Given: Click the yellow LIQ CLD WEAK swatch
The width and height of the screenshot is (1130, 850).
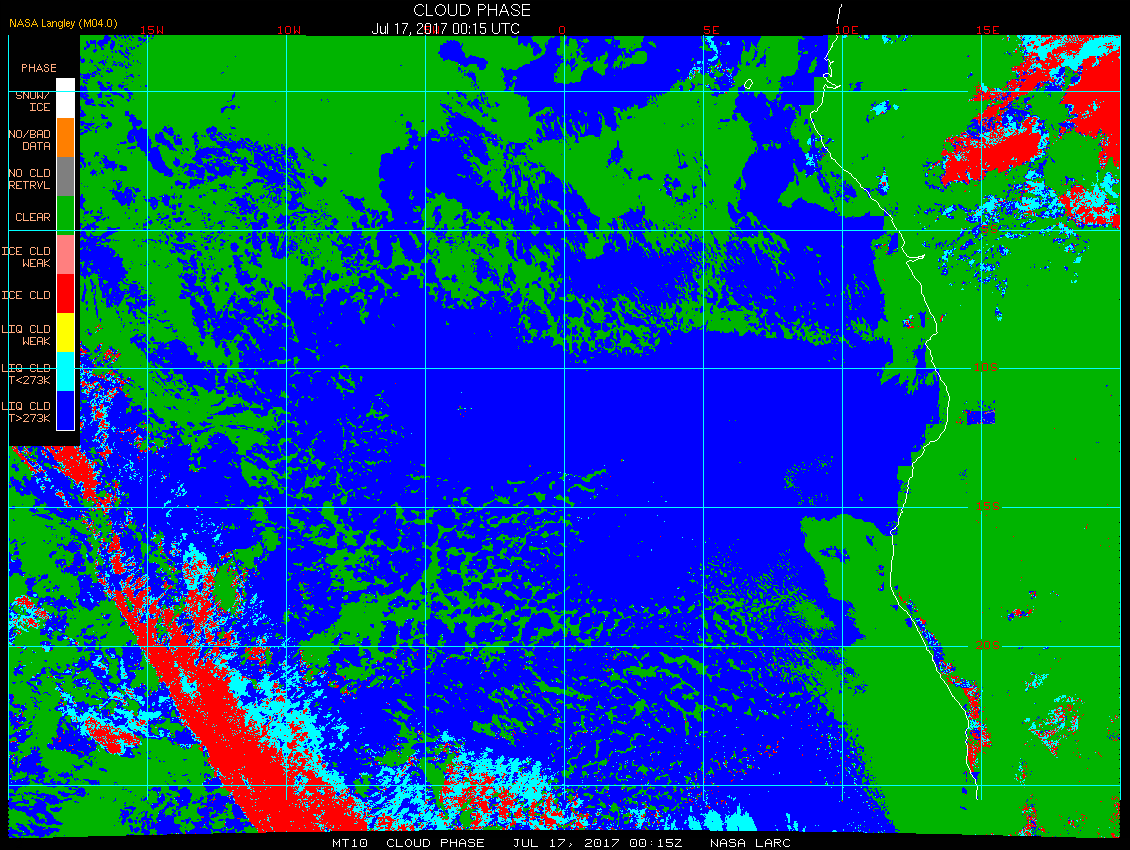Looking at the screenshot, I should point(66,332).
